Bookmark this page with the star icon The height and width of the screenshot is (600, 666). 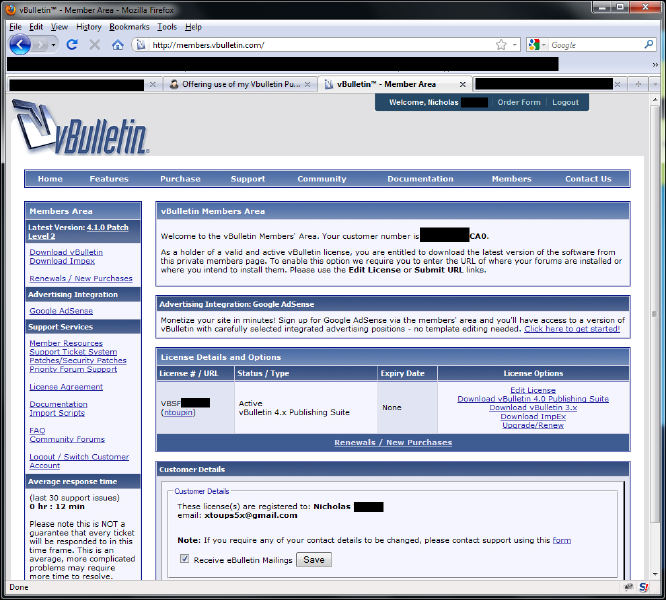[501, 45]
